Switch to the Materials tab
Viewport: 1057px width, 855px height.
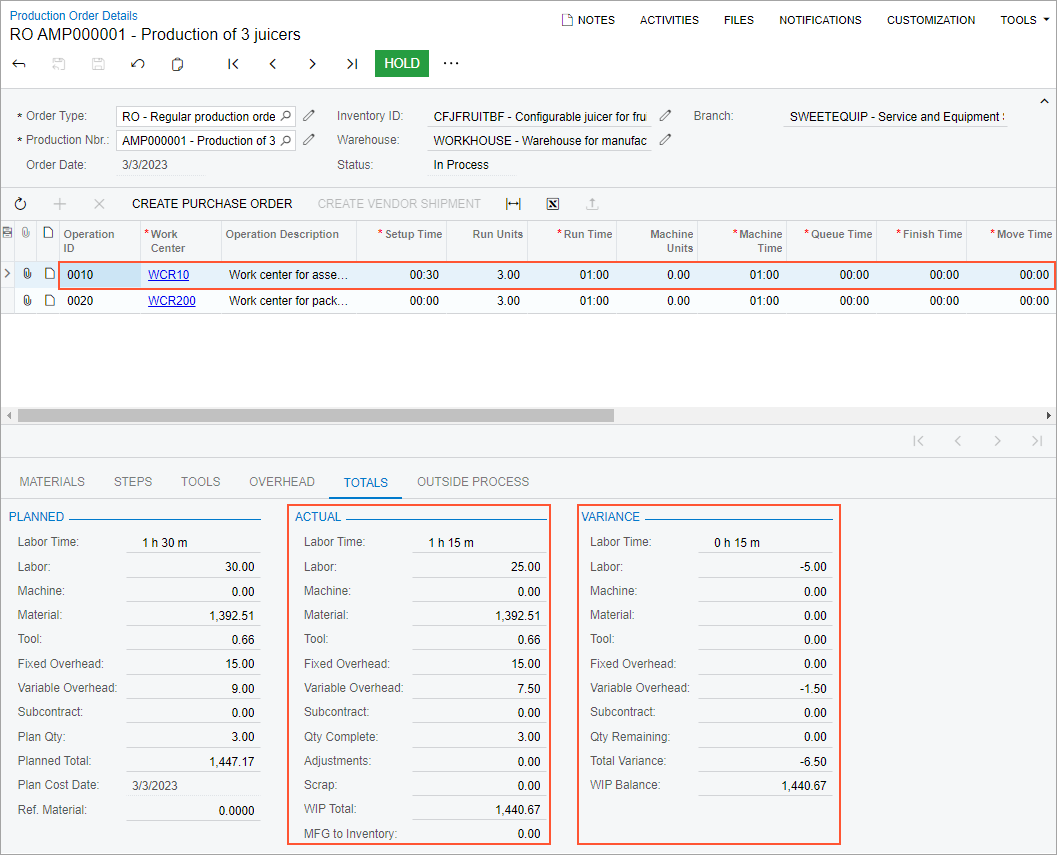click(52, 482)
